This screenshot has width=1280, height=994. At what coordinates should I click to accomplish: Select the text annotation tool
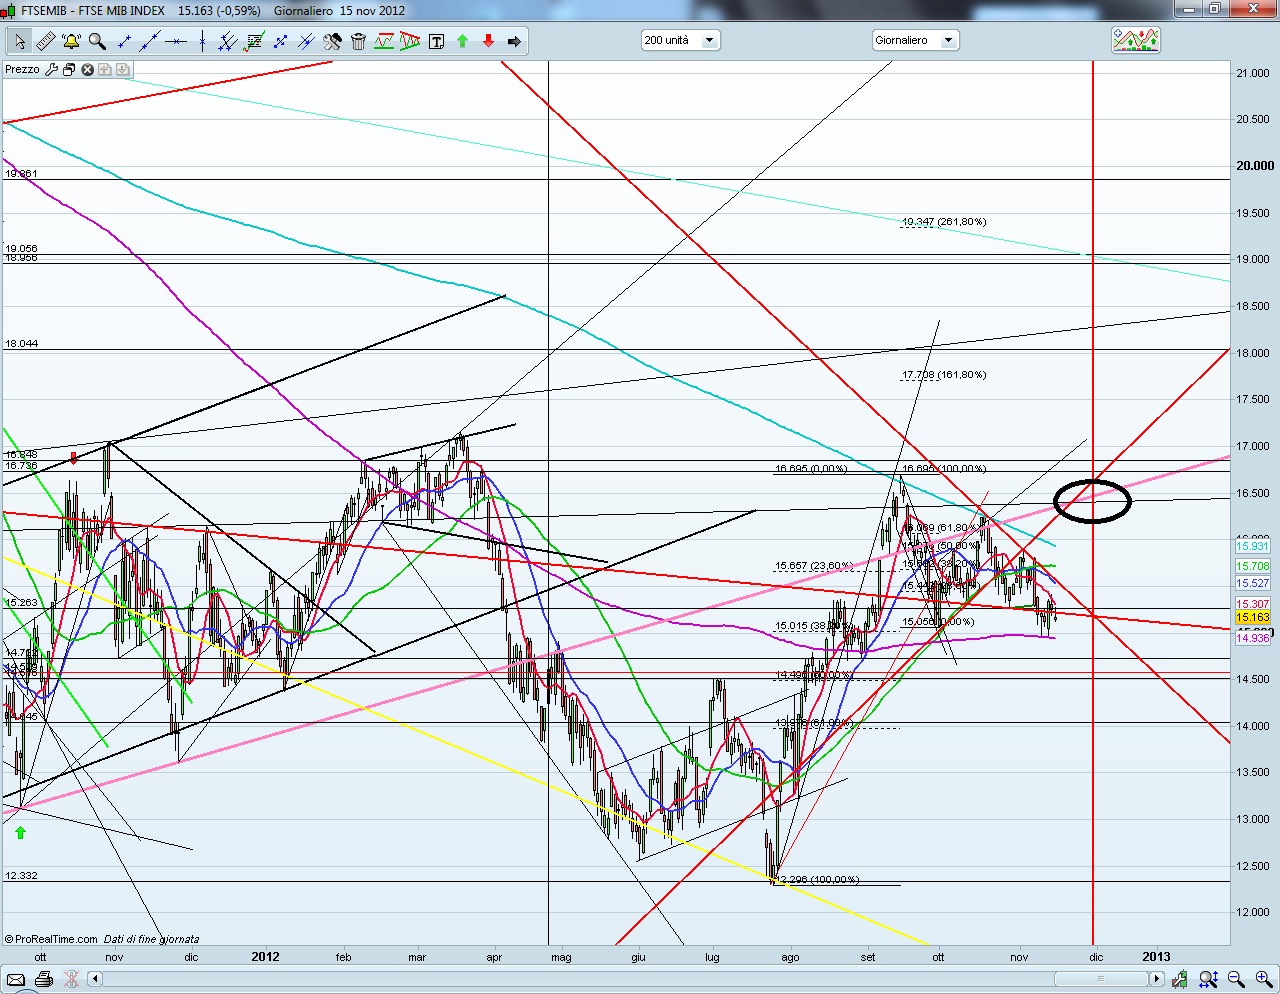[x=436, y=41]
